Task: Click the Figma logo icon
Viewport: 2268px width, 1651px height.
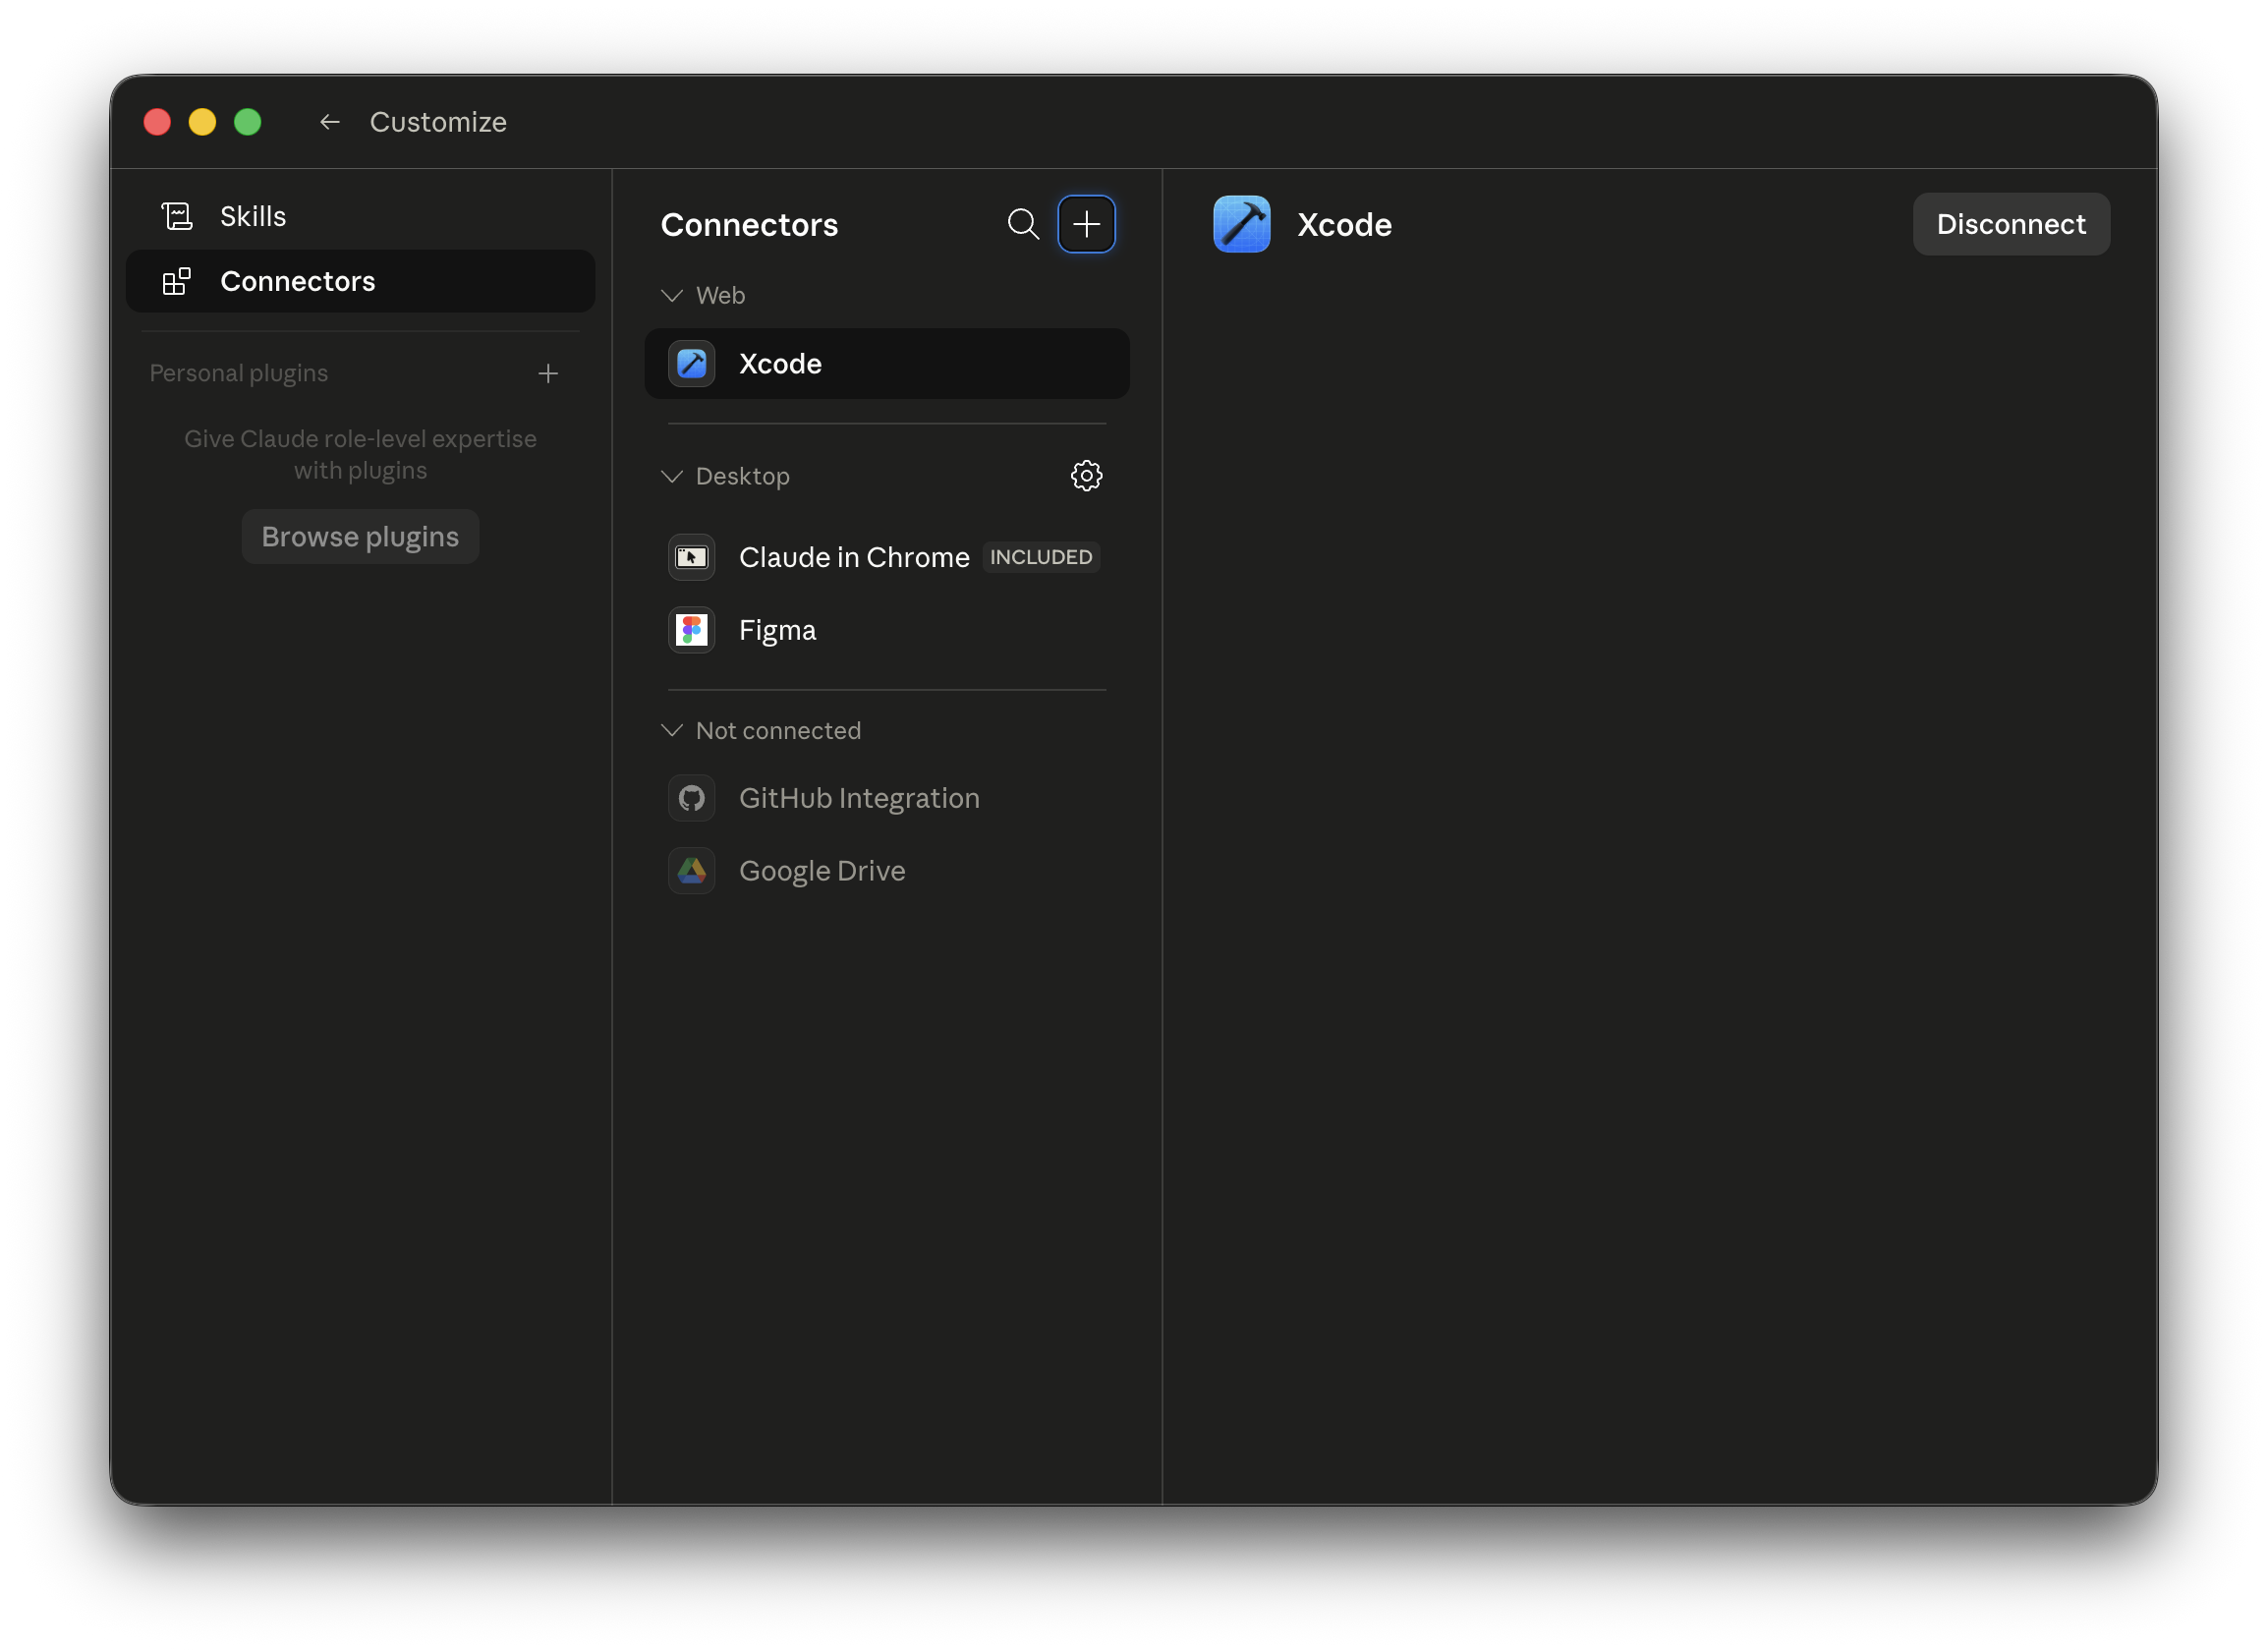Action: coord(692,630)
